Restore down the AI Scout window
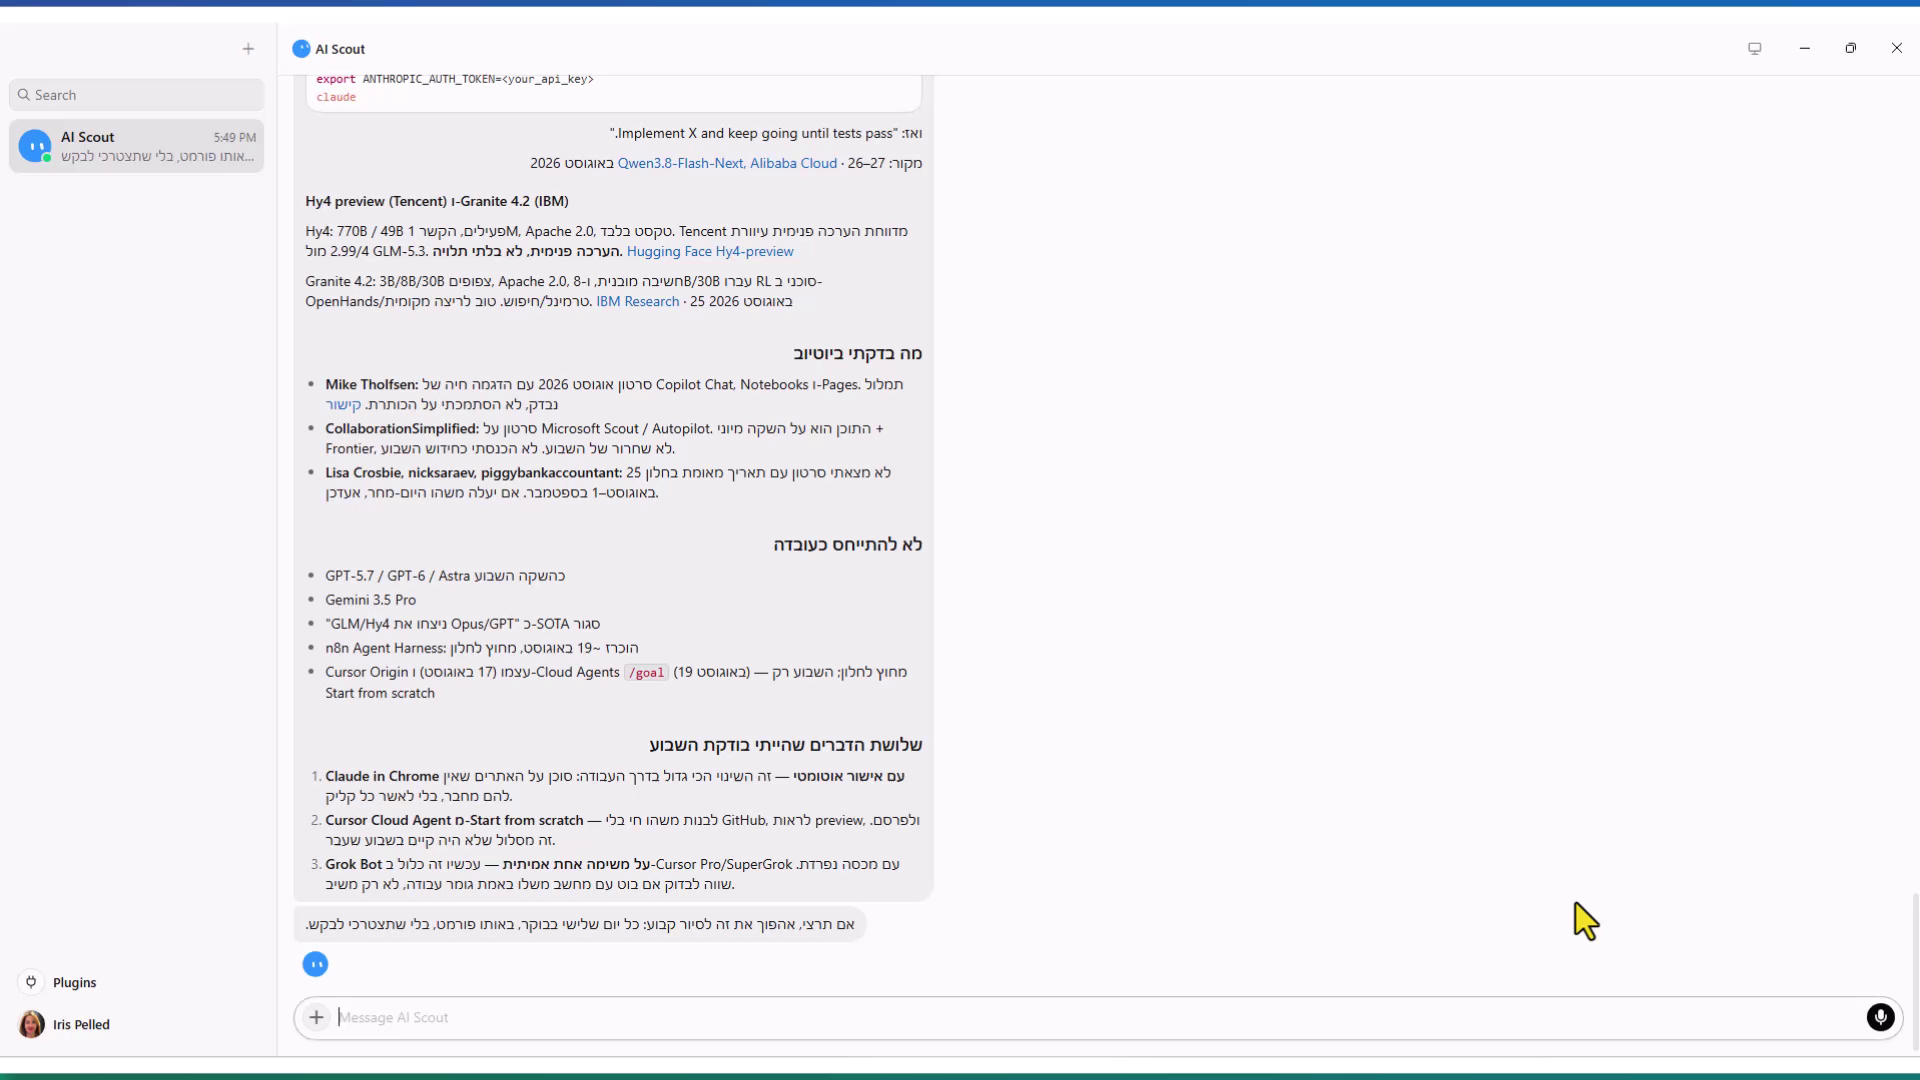The width and height of the screenshot is (1920, 1080). [1850, 48]
